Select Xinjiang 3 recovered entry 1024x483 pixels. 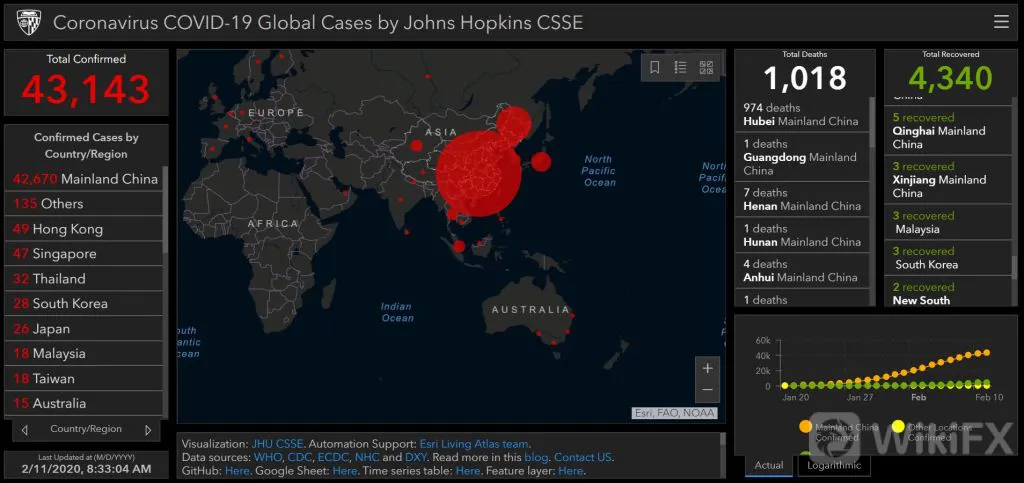pyautogui.click(x=948, y=179)
